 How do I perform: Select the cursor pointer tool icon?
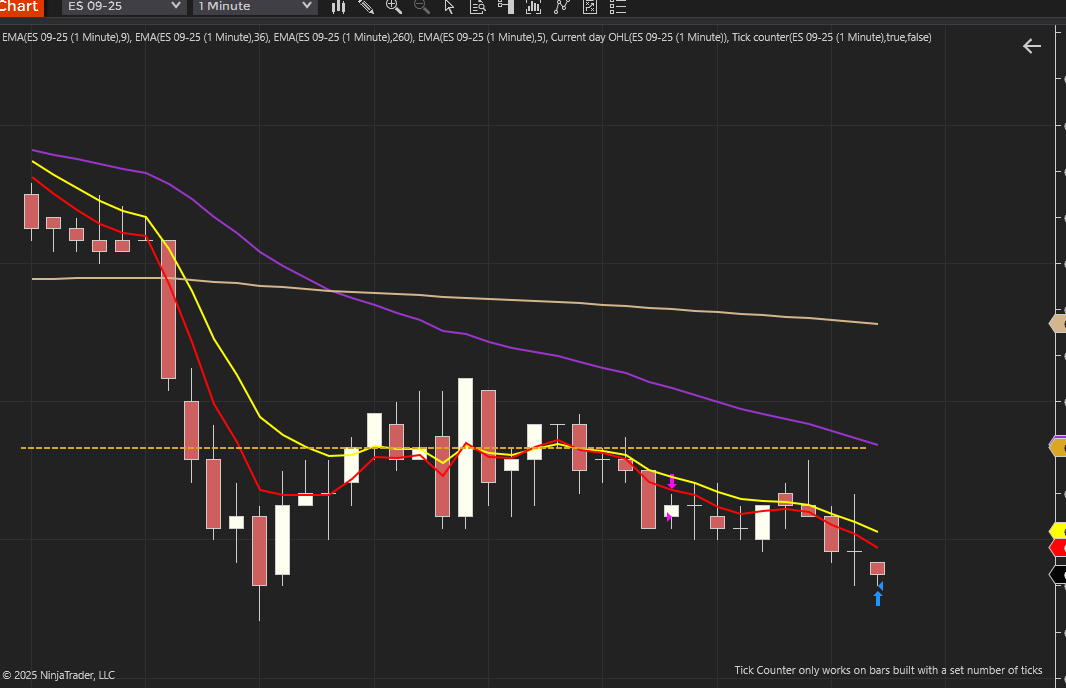[449, 7]
